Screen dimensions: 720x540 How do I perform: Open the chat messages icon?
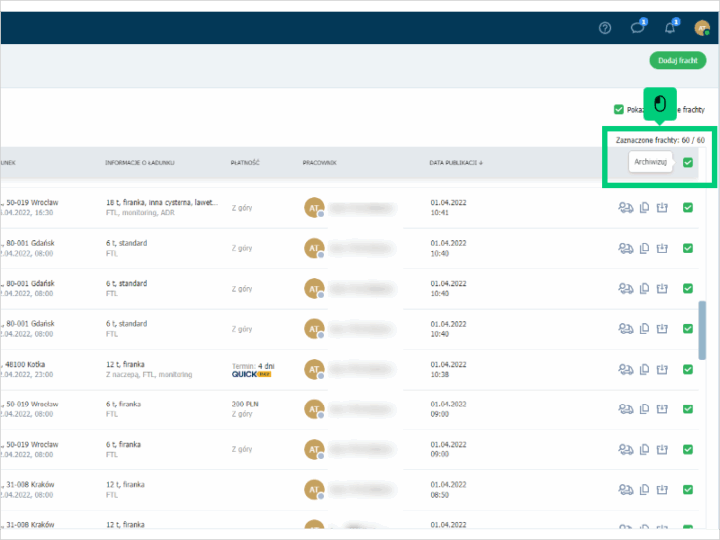(x=637, y=28)
